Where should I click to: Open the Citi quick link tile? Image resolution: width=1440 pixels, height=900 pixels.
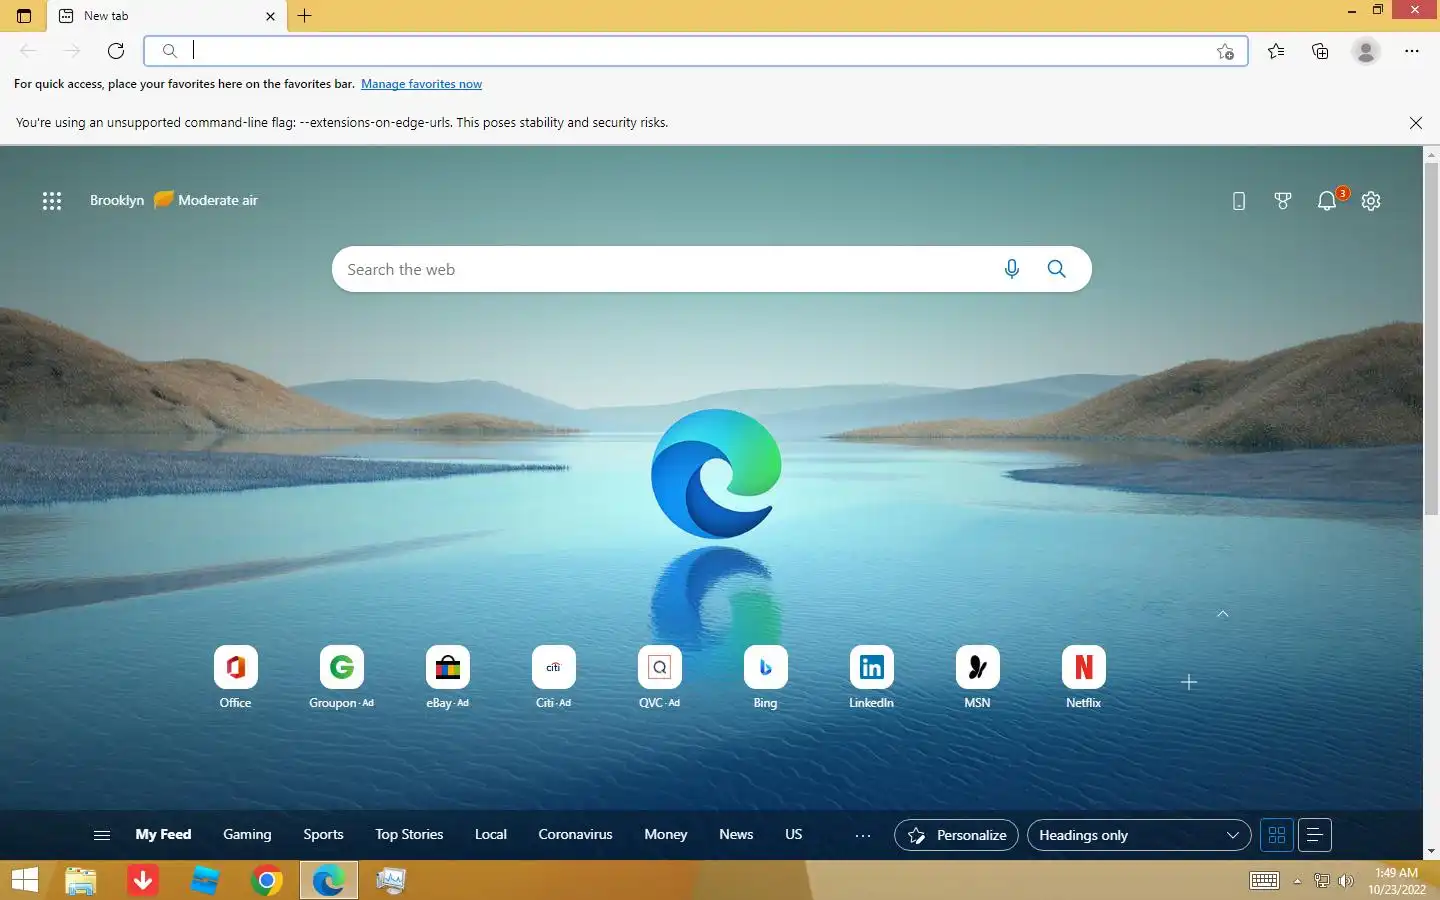tap(554, 678)
